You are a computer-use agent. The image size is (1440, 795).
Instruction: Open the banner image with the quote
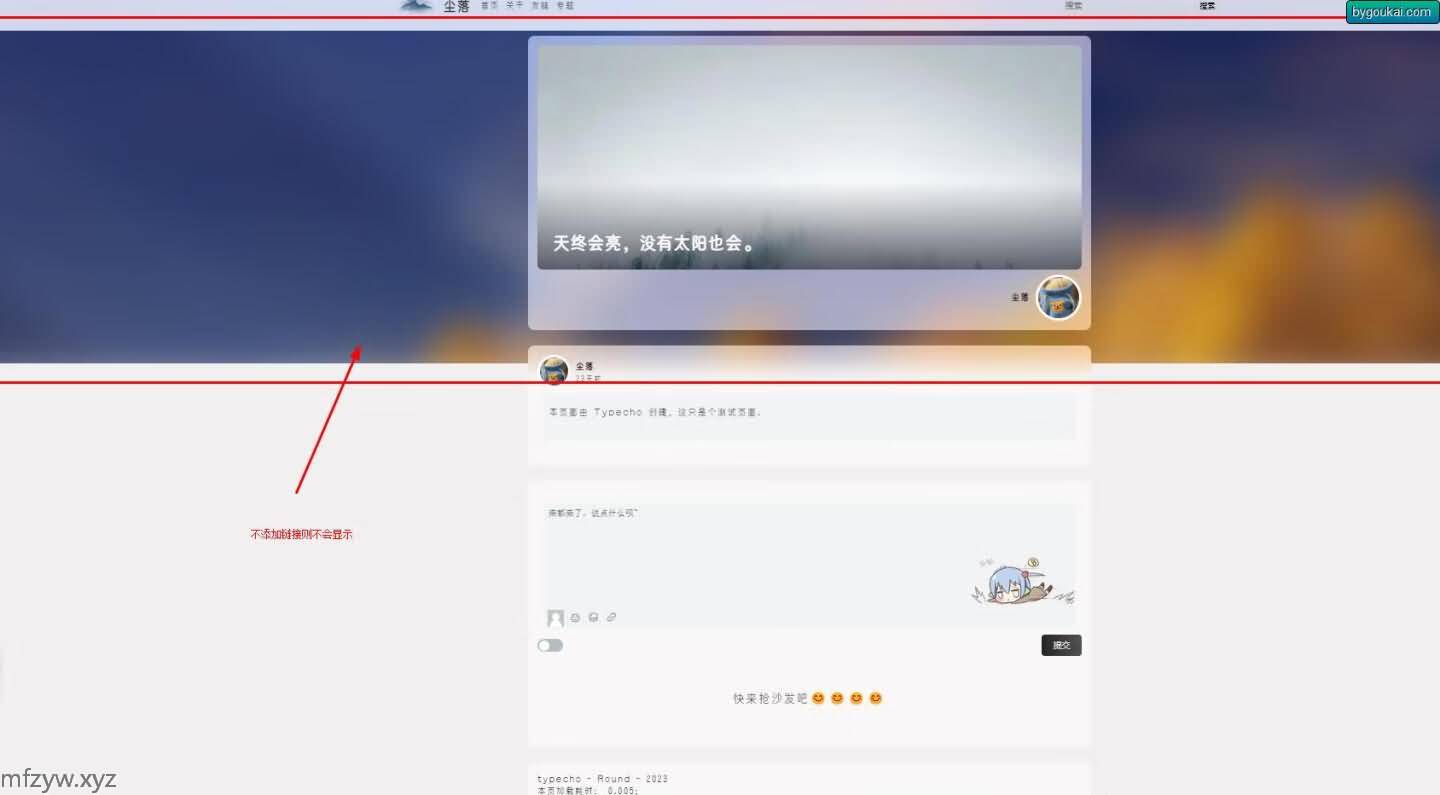tap(809, 157)
